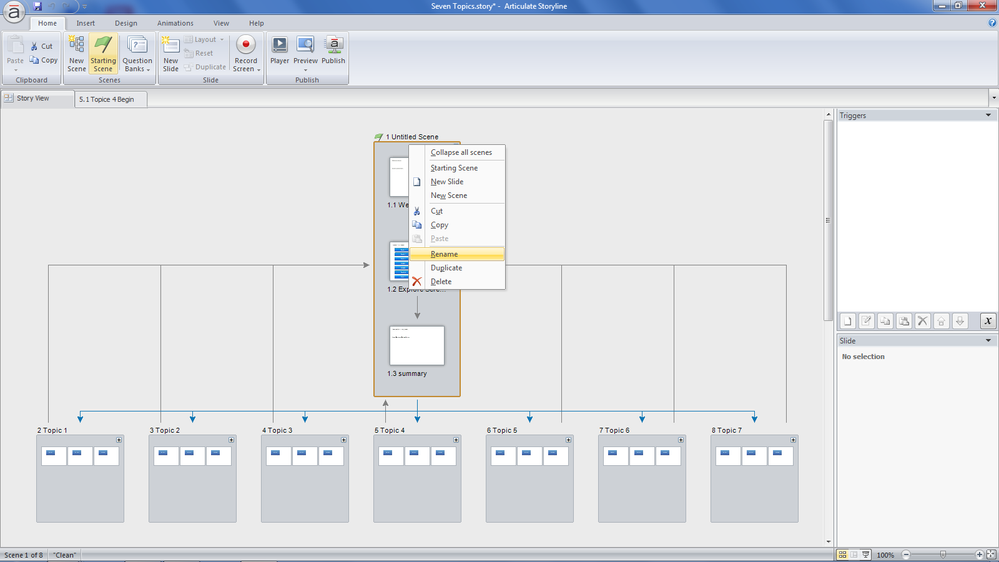Select Duplicate in the context menu
Image resolution: width=999 pixels, height=562 pixels.
[x=446, y=268]
